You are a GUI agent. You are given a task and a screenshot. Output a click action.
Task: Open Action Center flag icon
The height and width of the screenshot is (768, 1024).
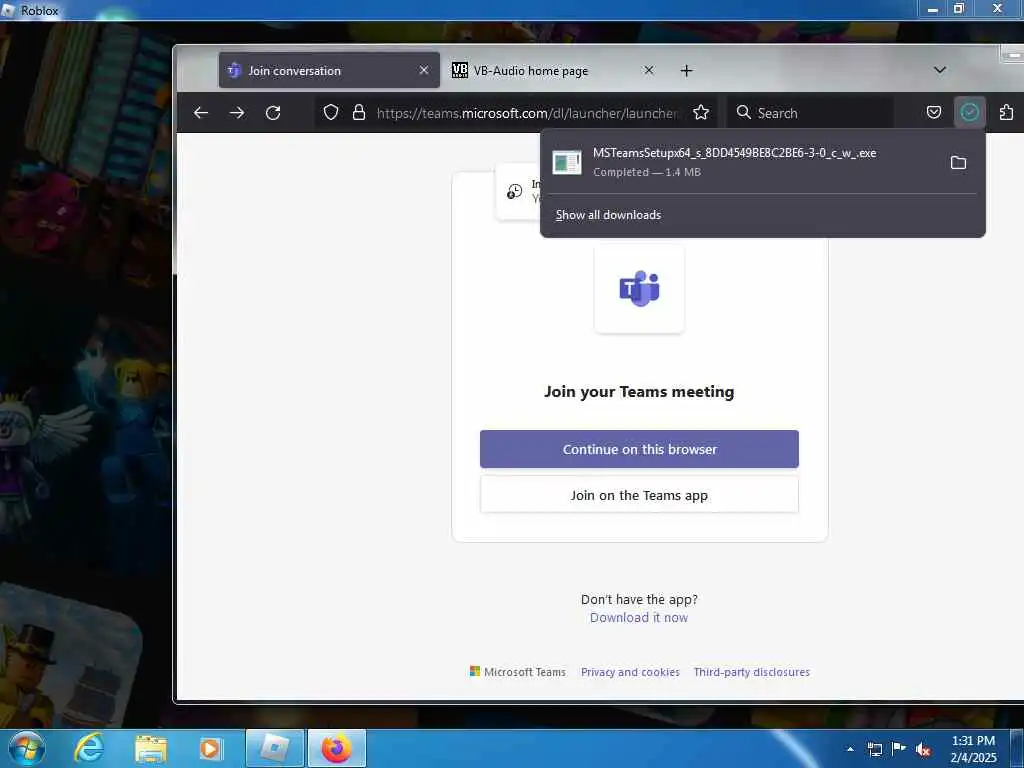(x=899, y=749)
